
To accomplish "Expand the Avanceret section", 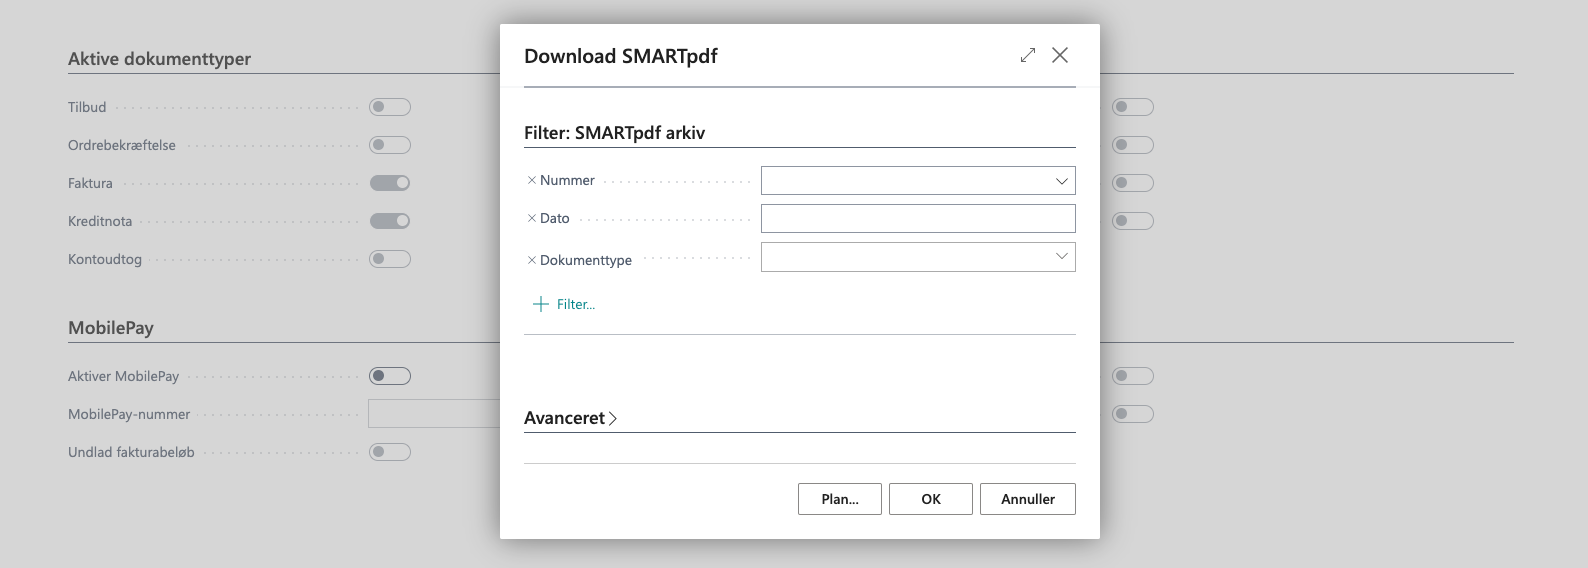I will (570, 418).
